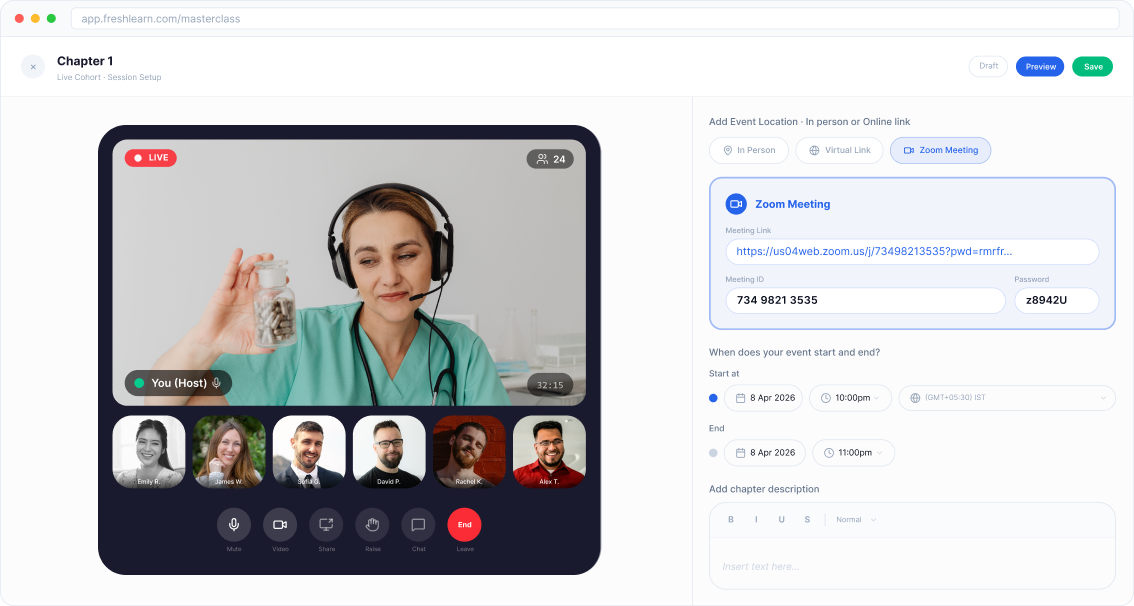Image resolution: width=1134 pixels, height=606 pixels.
Task: Open the Normal text style dropdown
Action: 856,519
